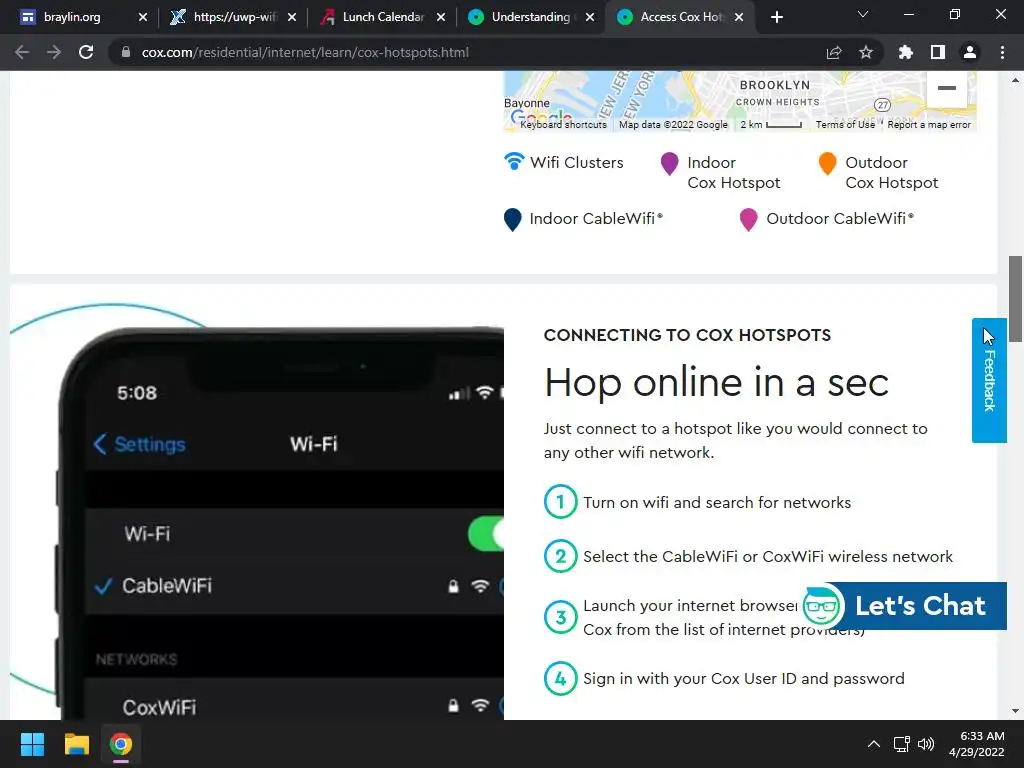Screen dimensions: 1024x768
Task: Click the Google logo on the map
Action: point(541,118)
